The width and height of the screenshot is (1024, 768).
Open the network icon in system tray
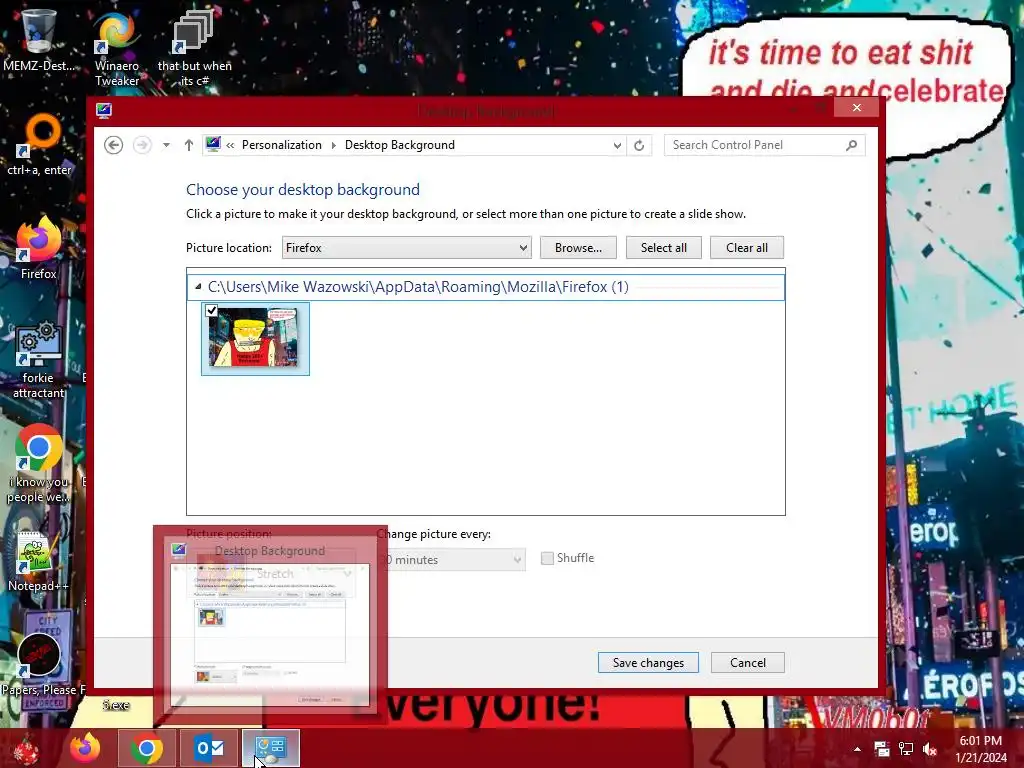pyautogui.click(x=906, y=749)
